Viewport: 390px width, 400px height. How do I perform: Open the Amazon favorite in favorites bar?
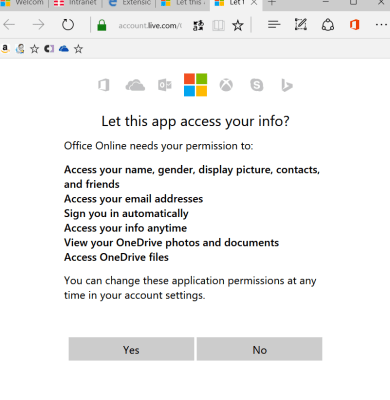(x=5, y=49)
